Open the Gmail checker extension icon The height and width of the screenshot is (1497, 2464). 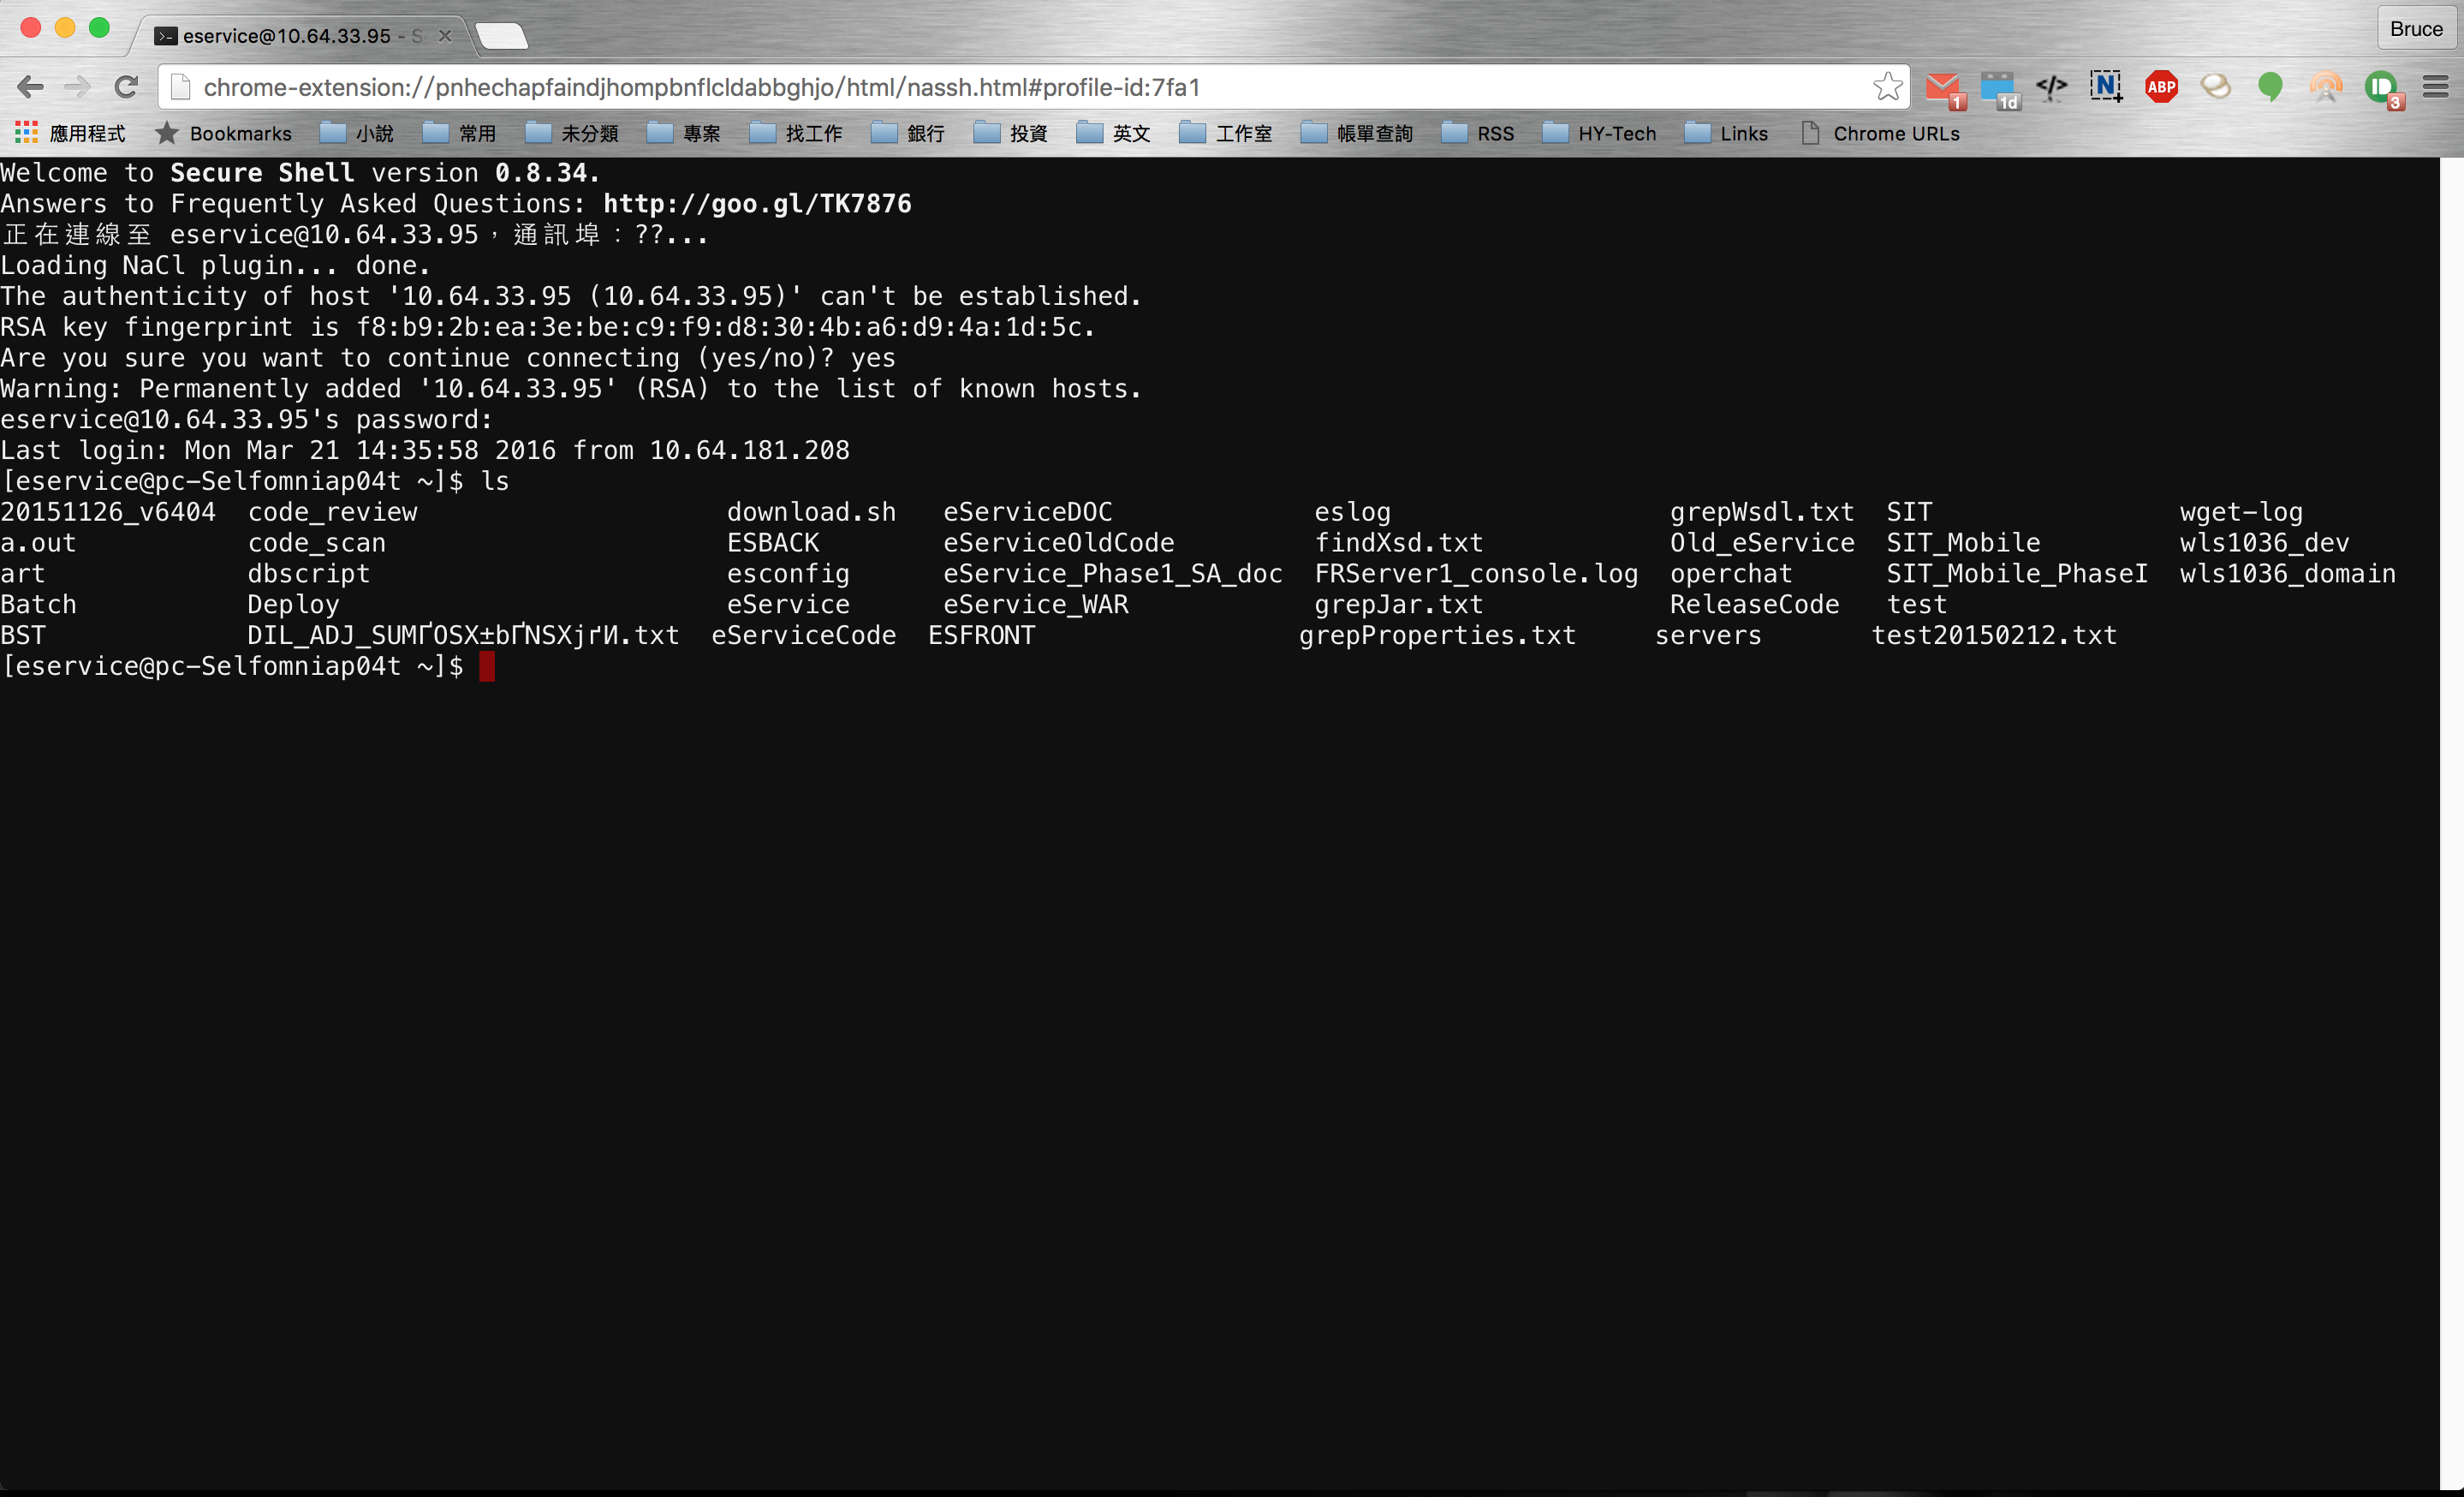1944,89
